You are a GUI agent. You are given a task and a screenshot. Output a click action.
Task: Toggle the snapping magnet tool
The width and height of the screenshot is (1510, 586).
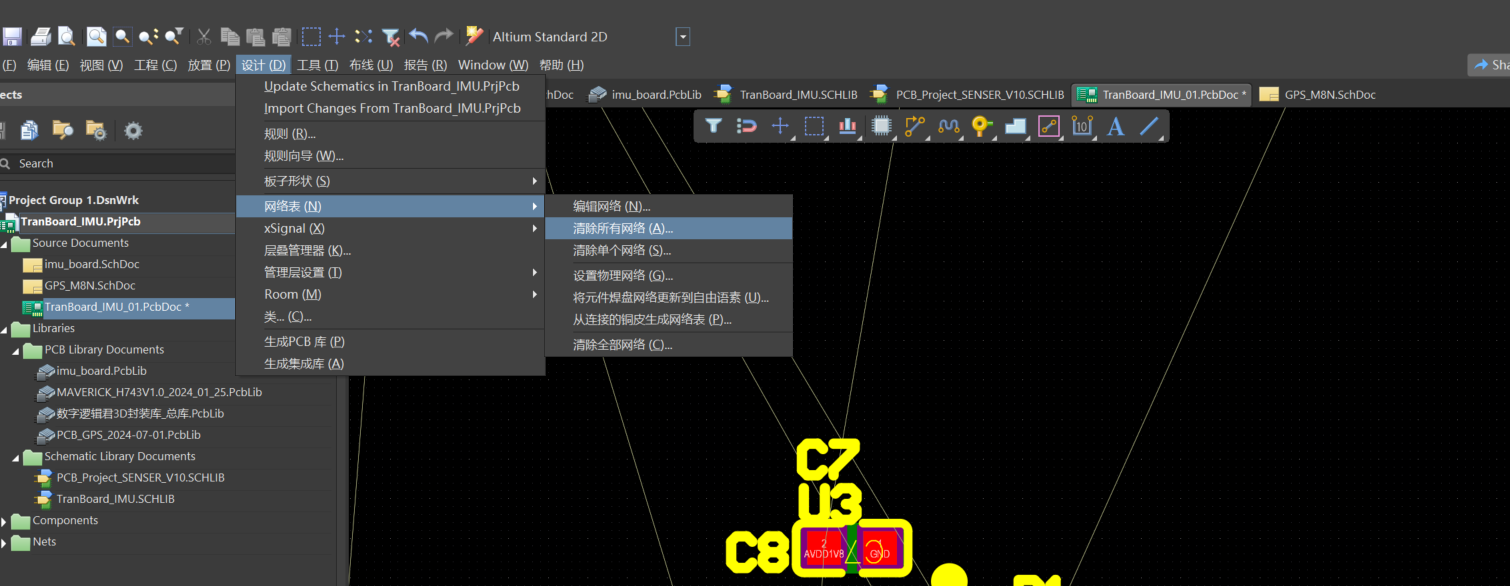tap(745, 126)
